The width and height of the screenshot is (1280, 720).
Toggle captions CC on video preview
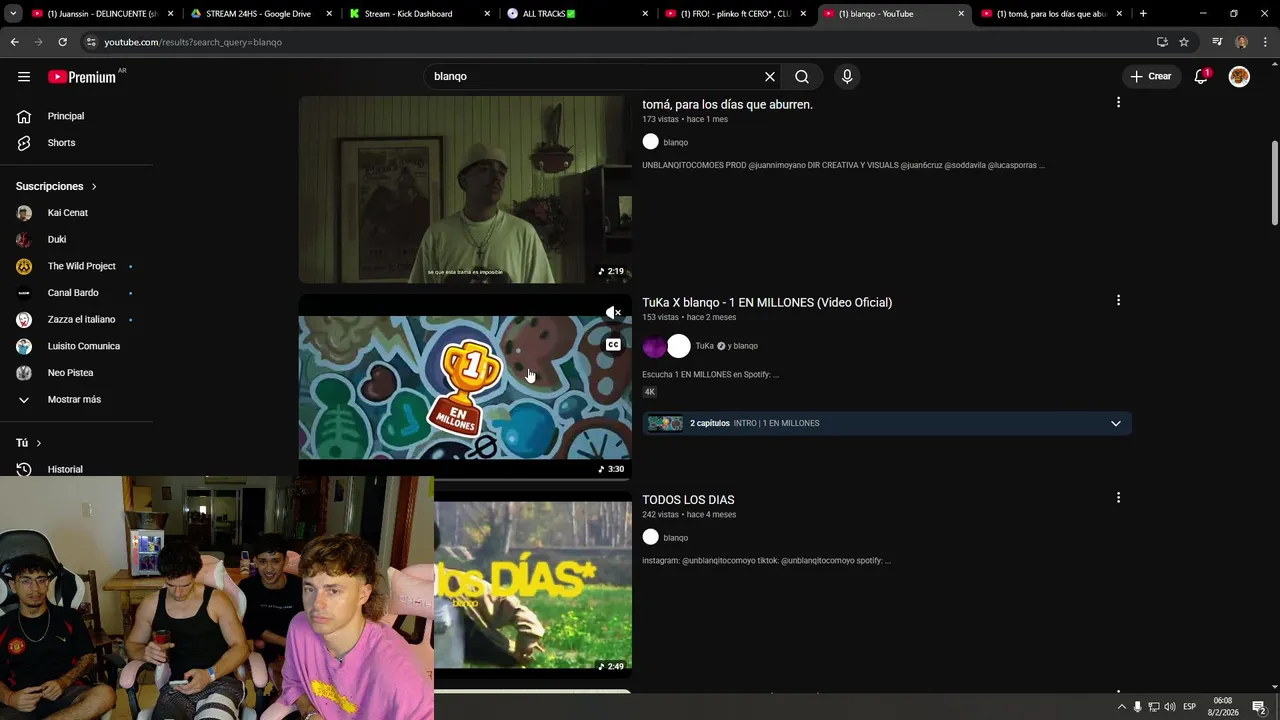[613, 345]
